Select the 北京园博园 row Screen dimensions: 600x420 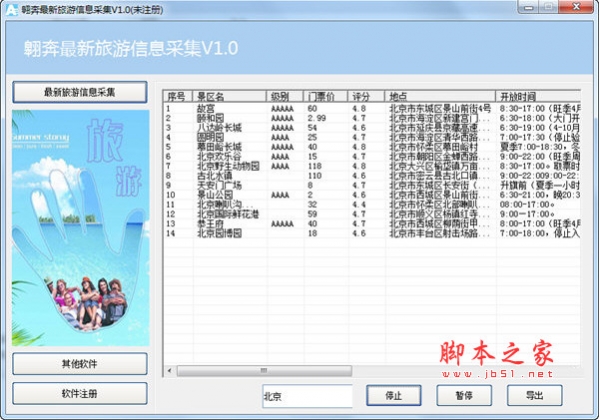pos(372,233)
